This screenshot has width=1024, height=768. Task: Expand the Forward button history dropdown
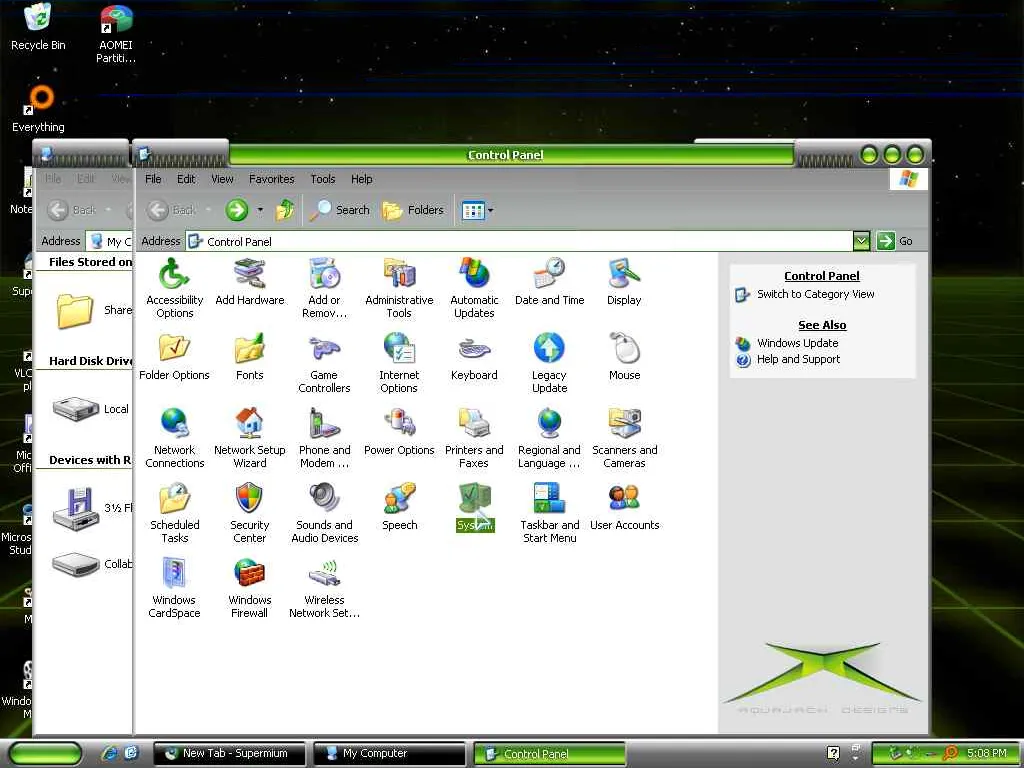coord(260,210)
